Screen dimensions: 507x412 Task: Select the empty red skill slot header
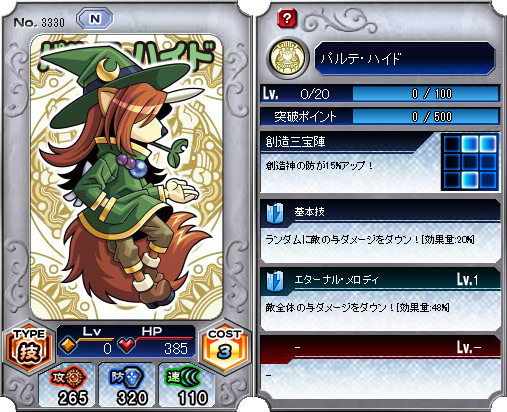[380, 348]
